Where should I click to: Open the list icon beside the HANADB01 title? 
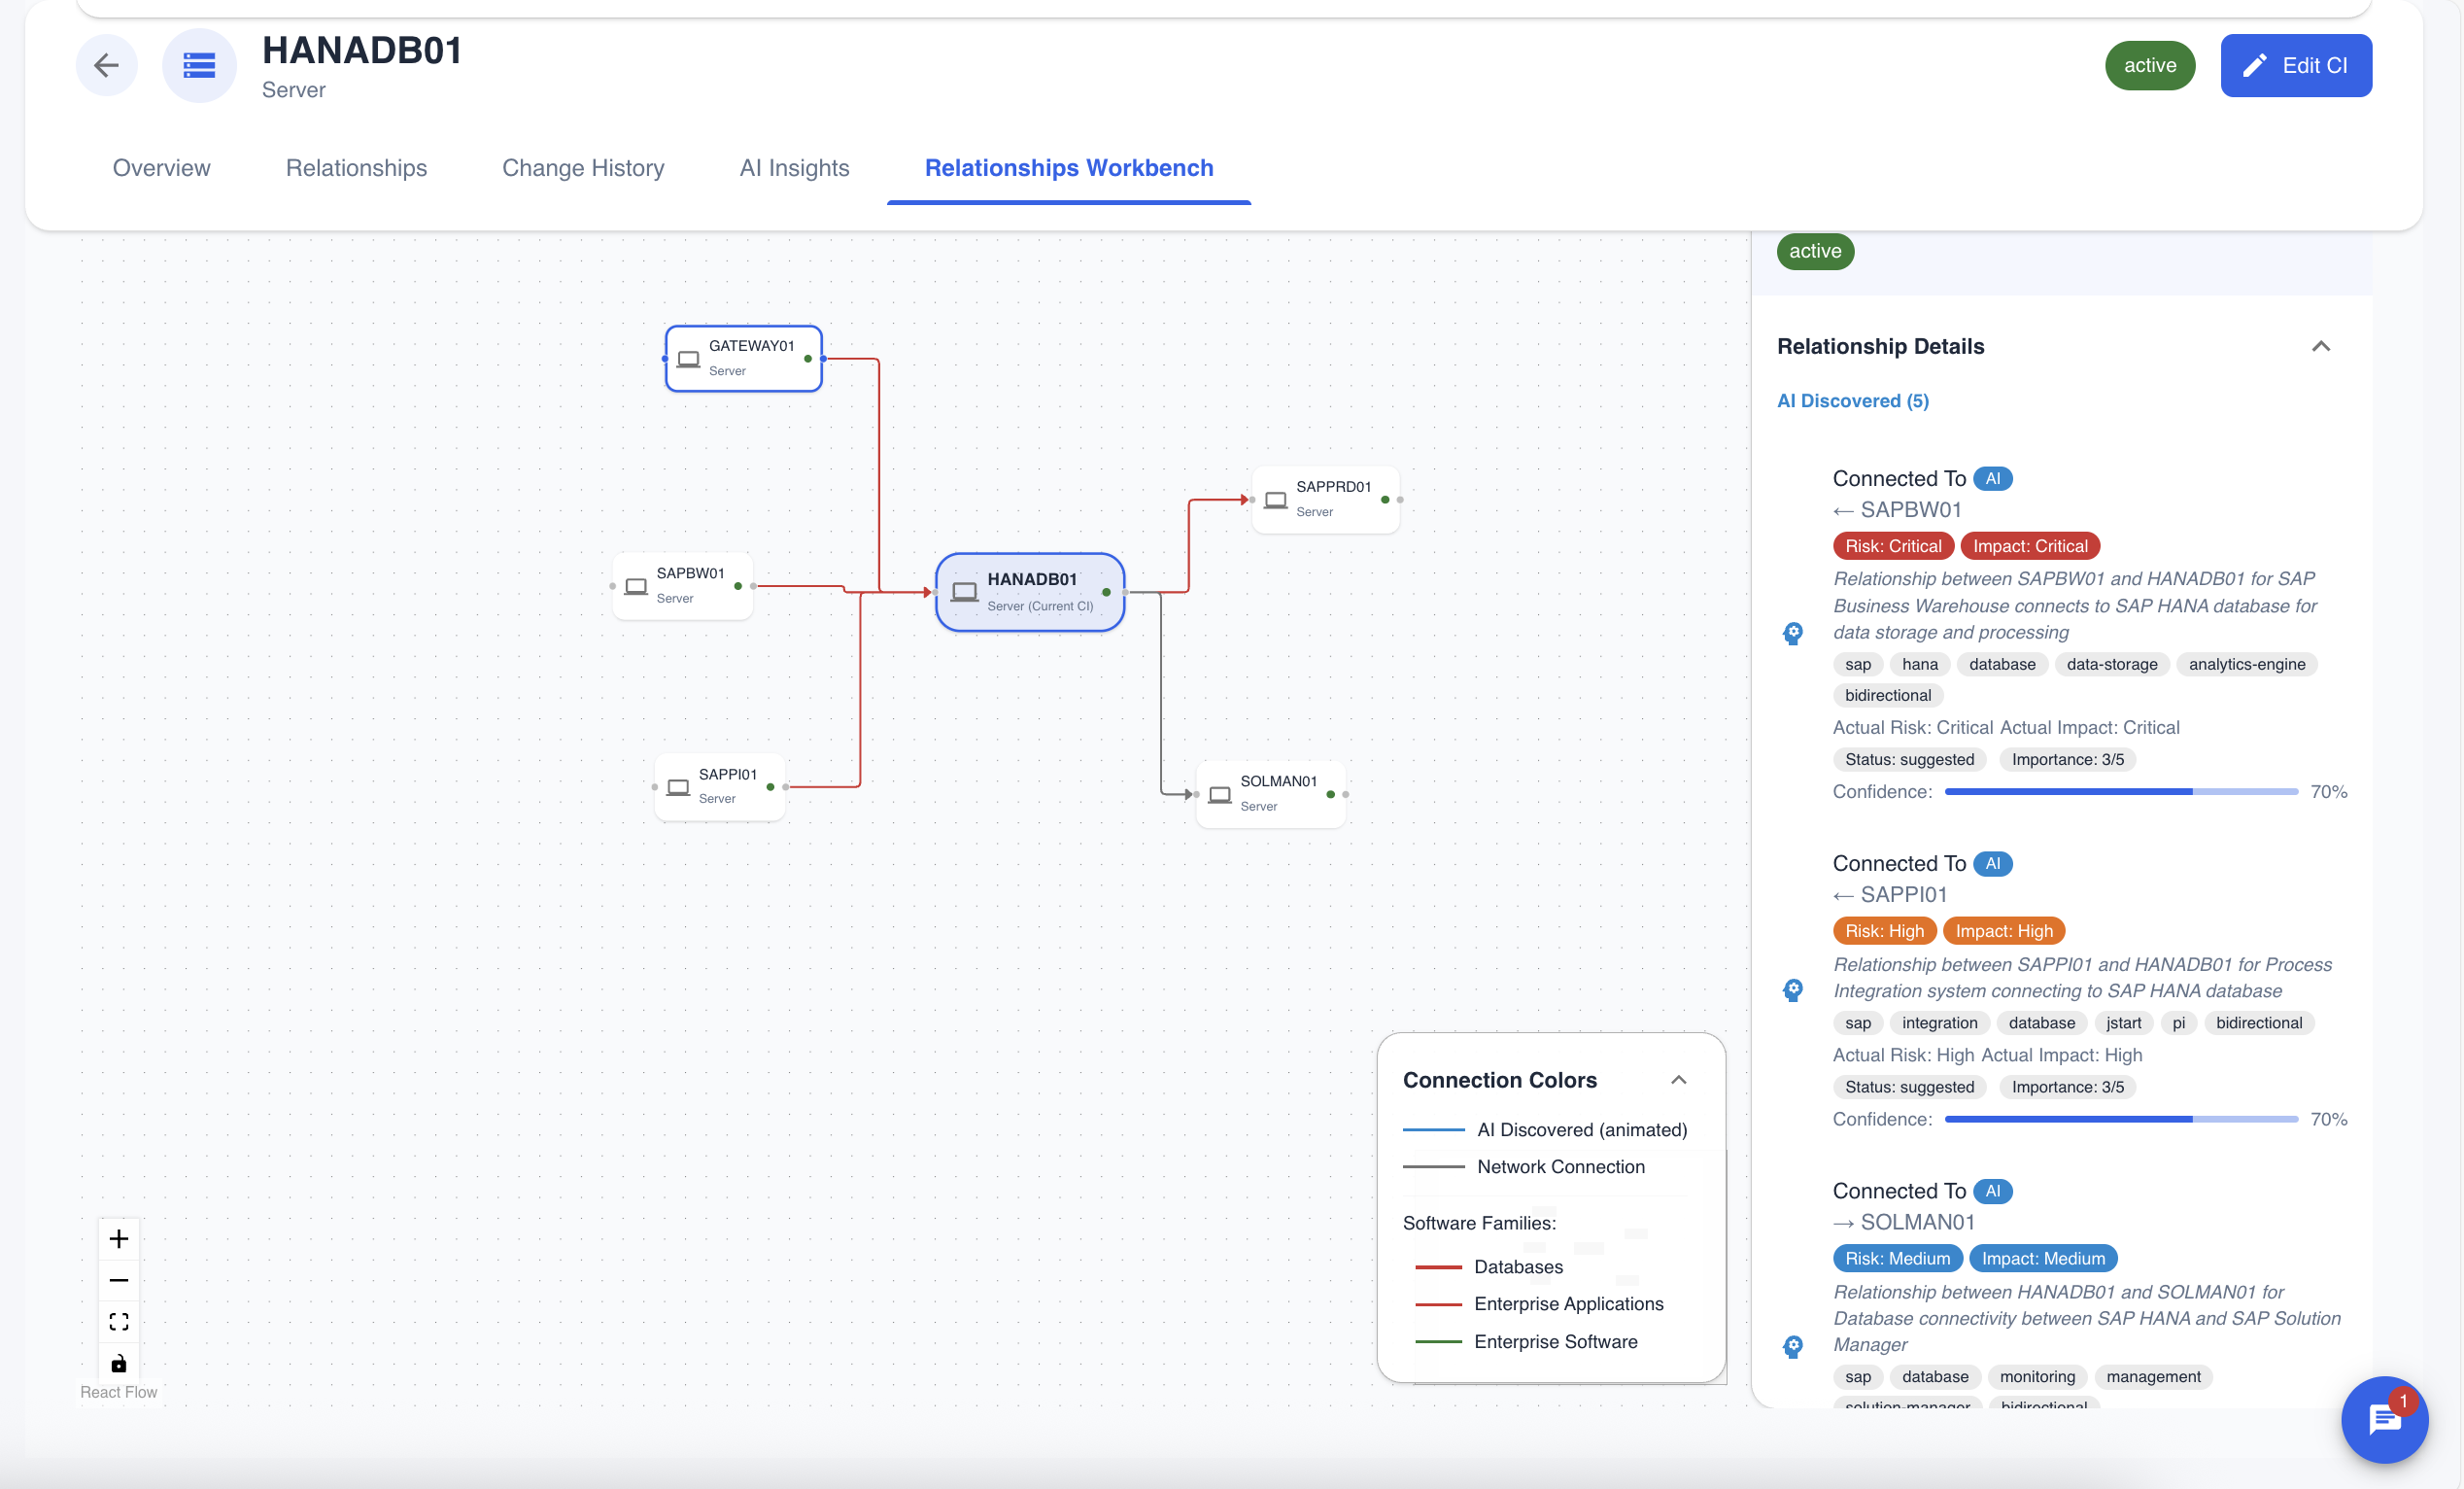199,65
